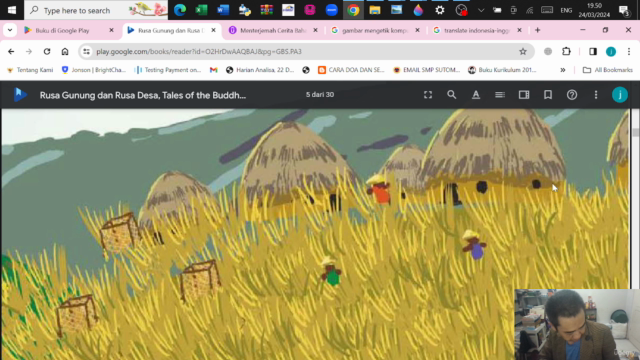Open the ENG language indicator

(x=566, y=10)
